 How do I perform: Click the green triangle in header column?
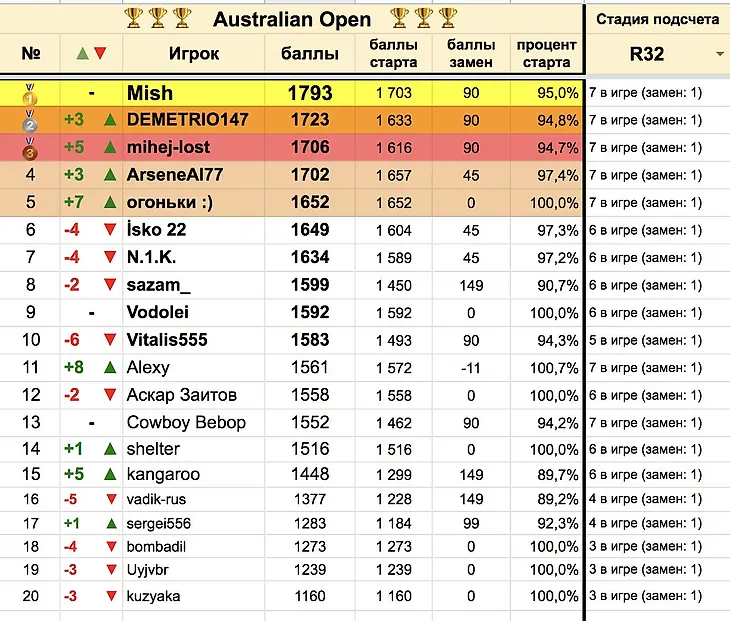82,54
